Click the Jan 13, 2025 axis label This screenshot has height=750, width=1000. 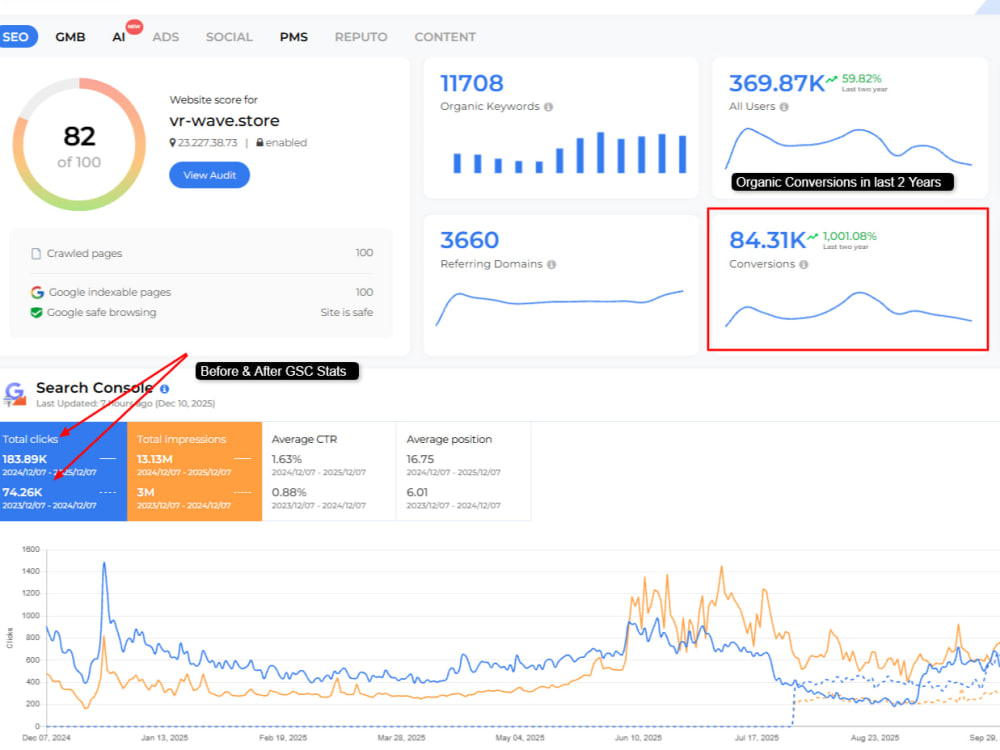[x=165, y=738]
